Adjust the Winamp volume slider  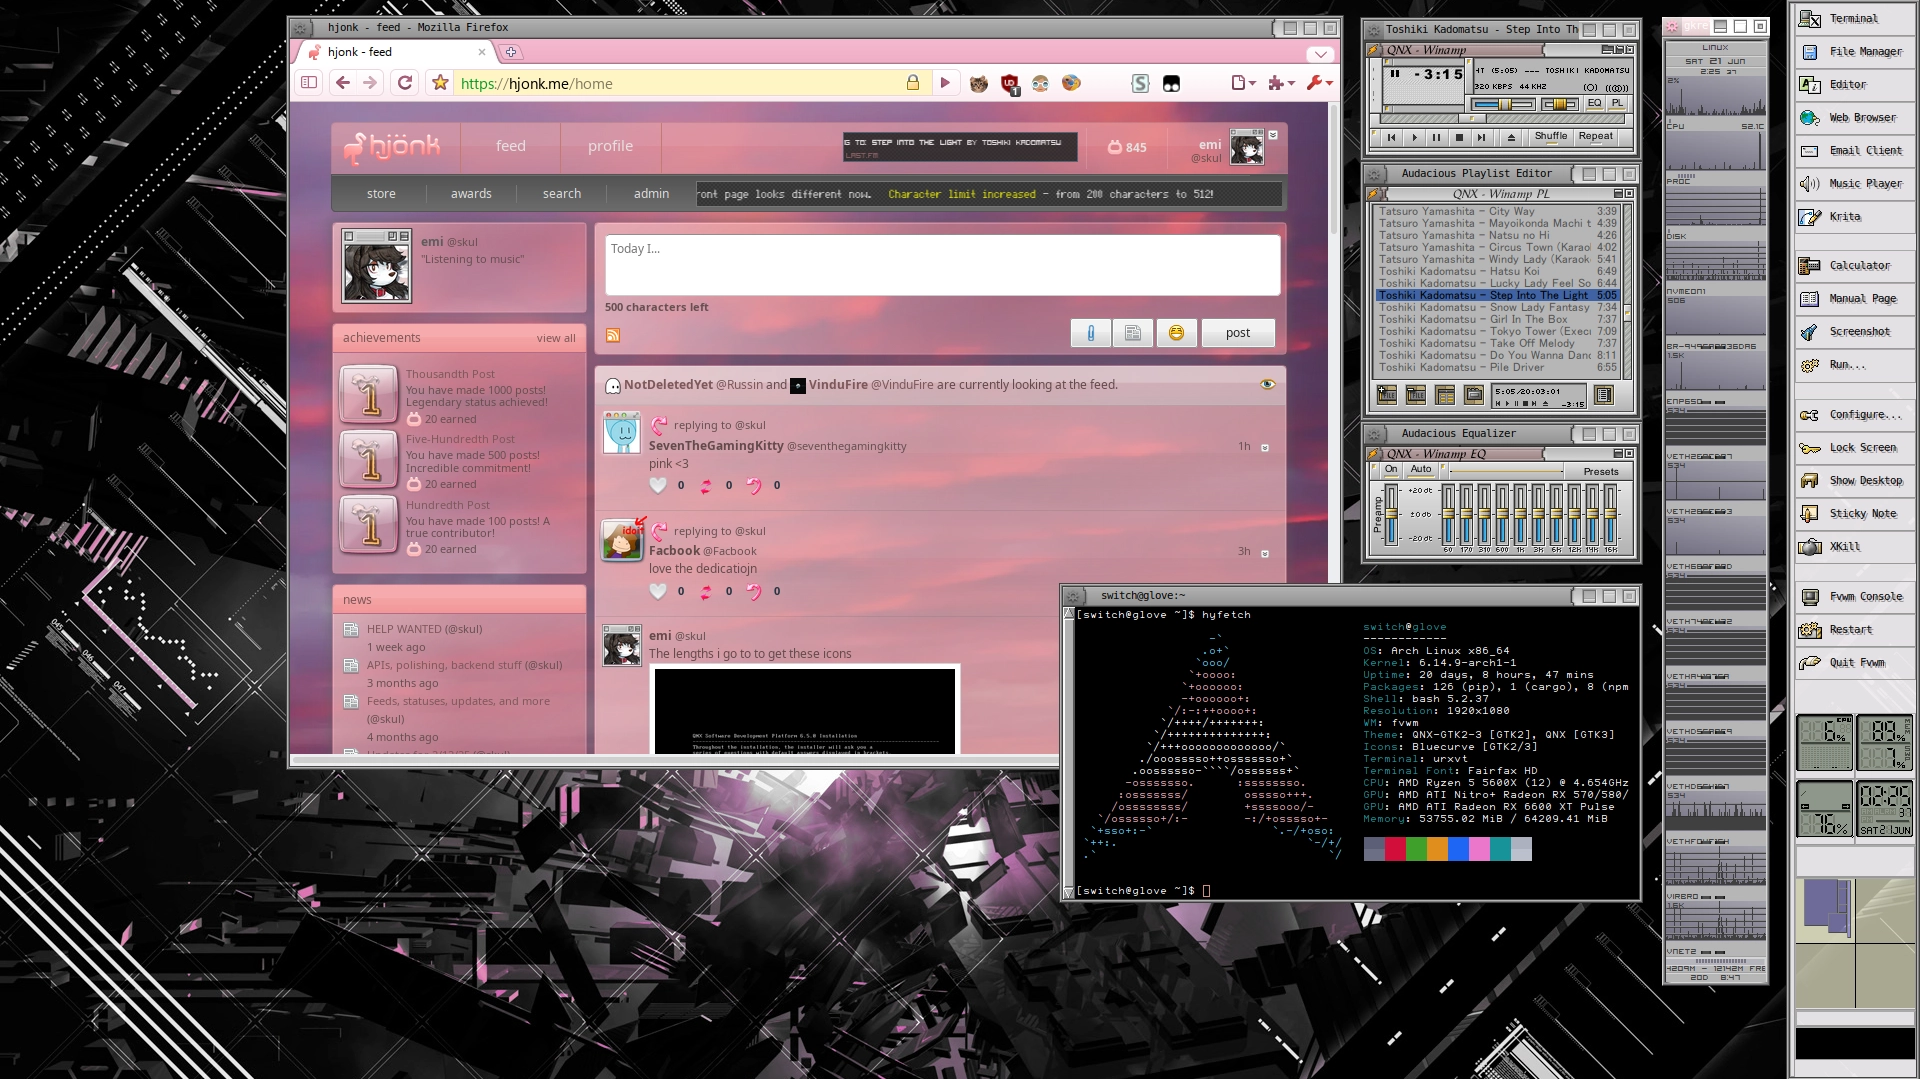(x=1503, y=104)
